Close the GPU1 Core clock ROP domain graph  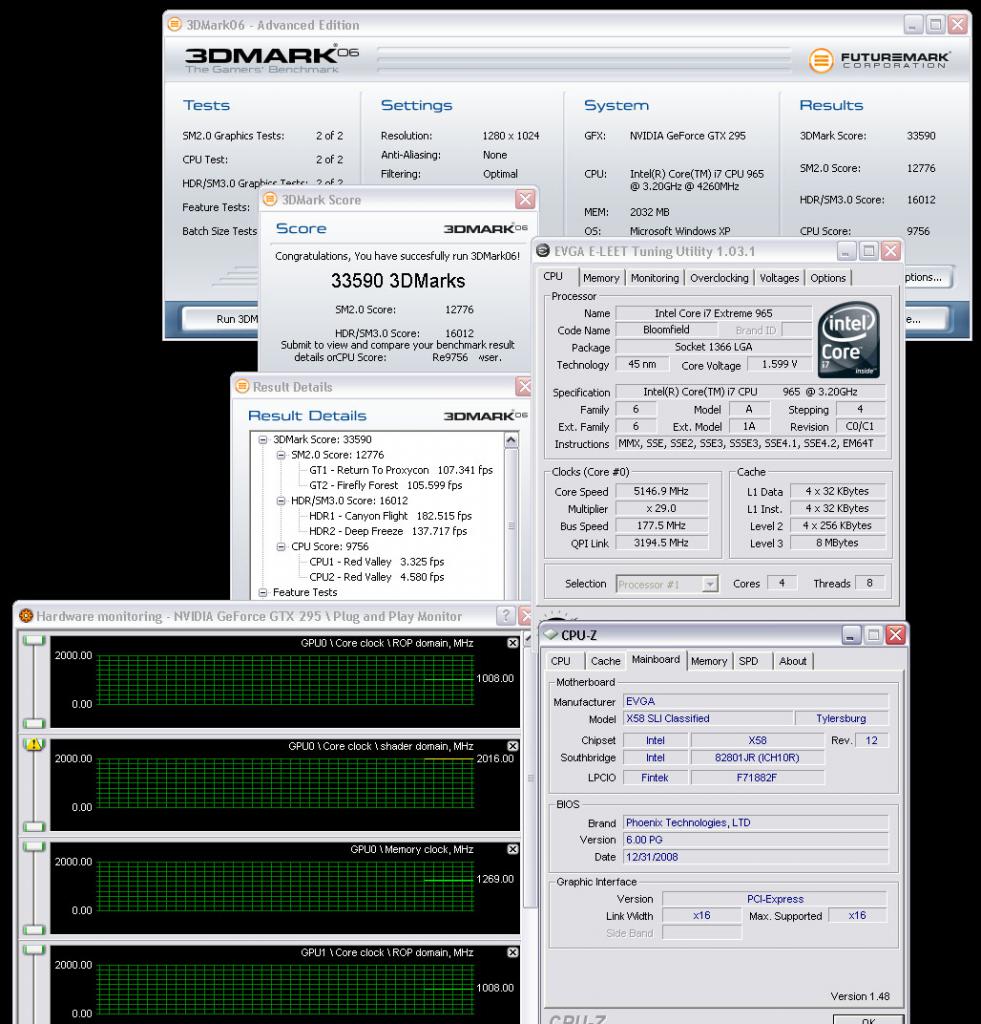click(x=513, y=953)
